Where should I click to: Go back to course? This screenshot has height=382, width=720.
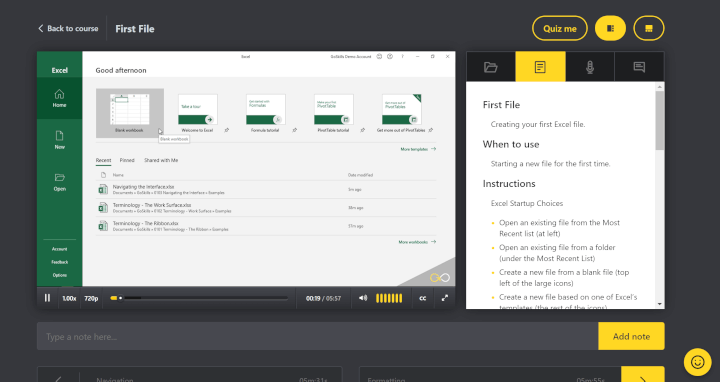[68, 28]
